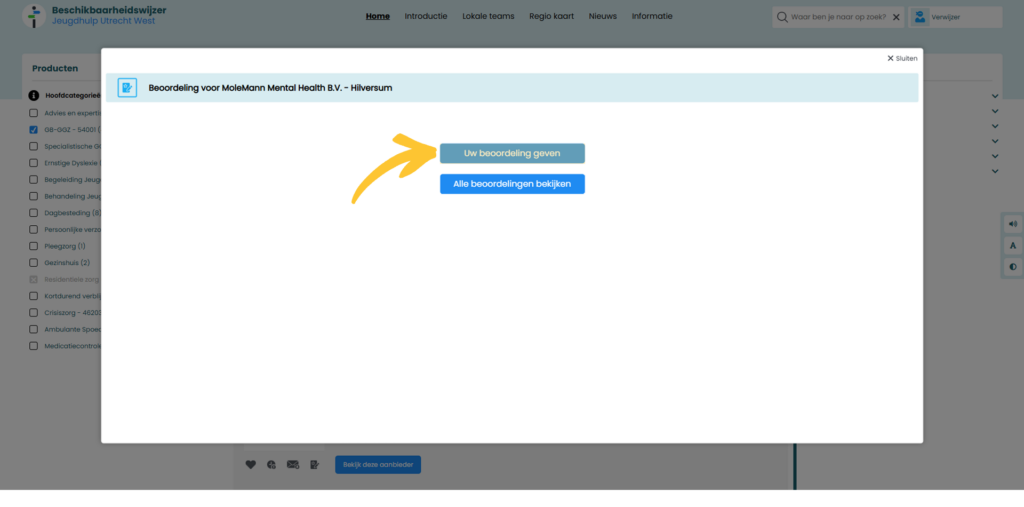Image resolution: width=1024 pixels, height=507 pixels.
Task: Open the Introductie menu item
Action: [426, 16]
